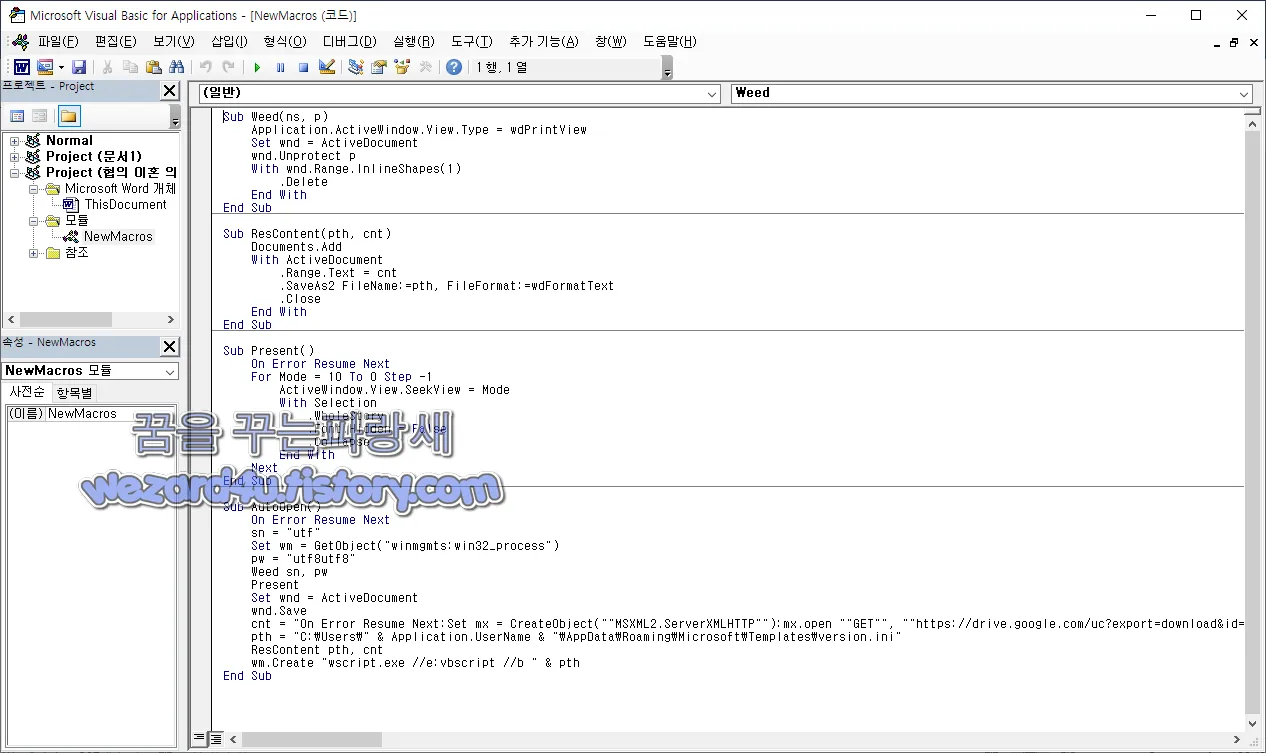Screen dimensions: 1266x753
Task: Toggle Design Mode icon
Action: [327, 67]
